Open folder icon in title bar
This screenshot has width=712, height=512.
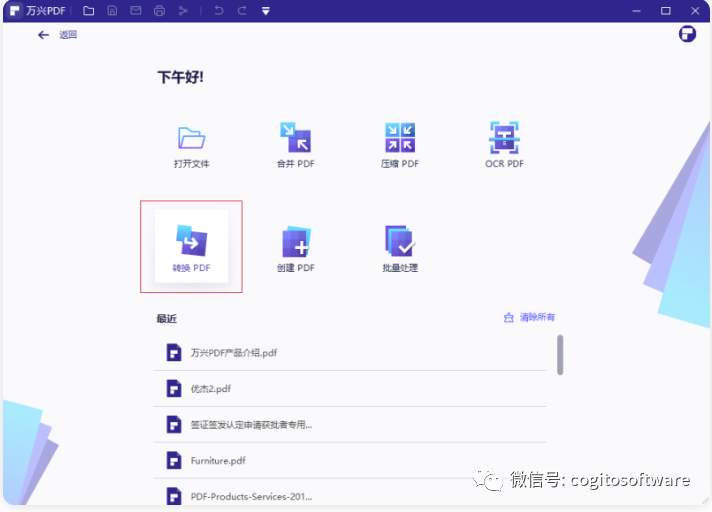pos(89,10)
